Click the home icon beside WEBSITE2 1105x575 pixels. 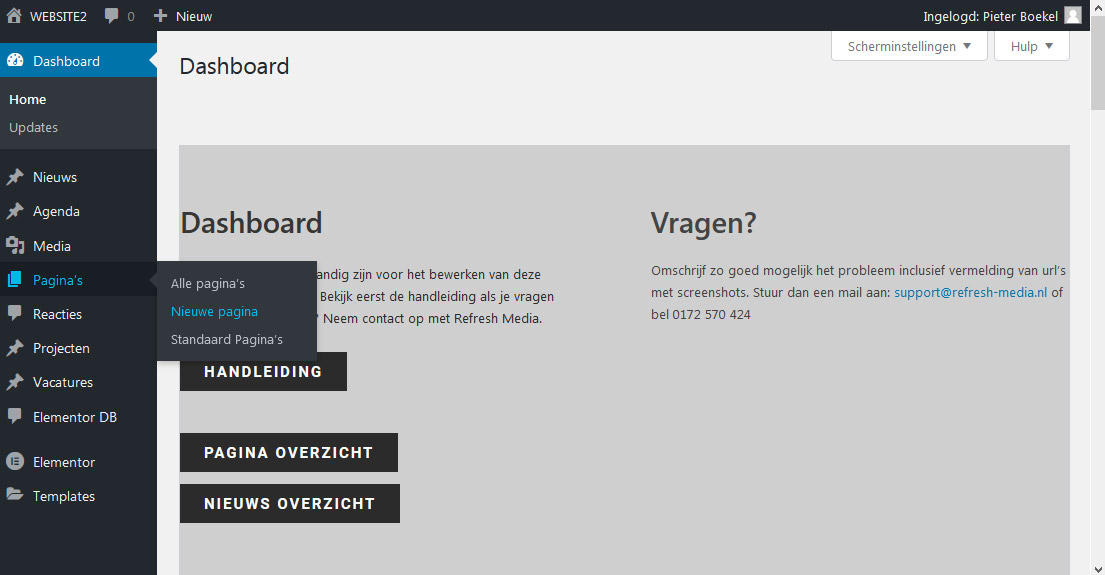[14, 16]
